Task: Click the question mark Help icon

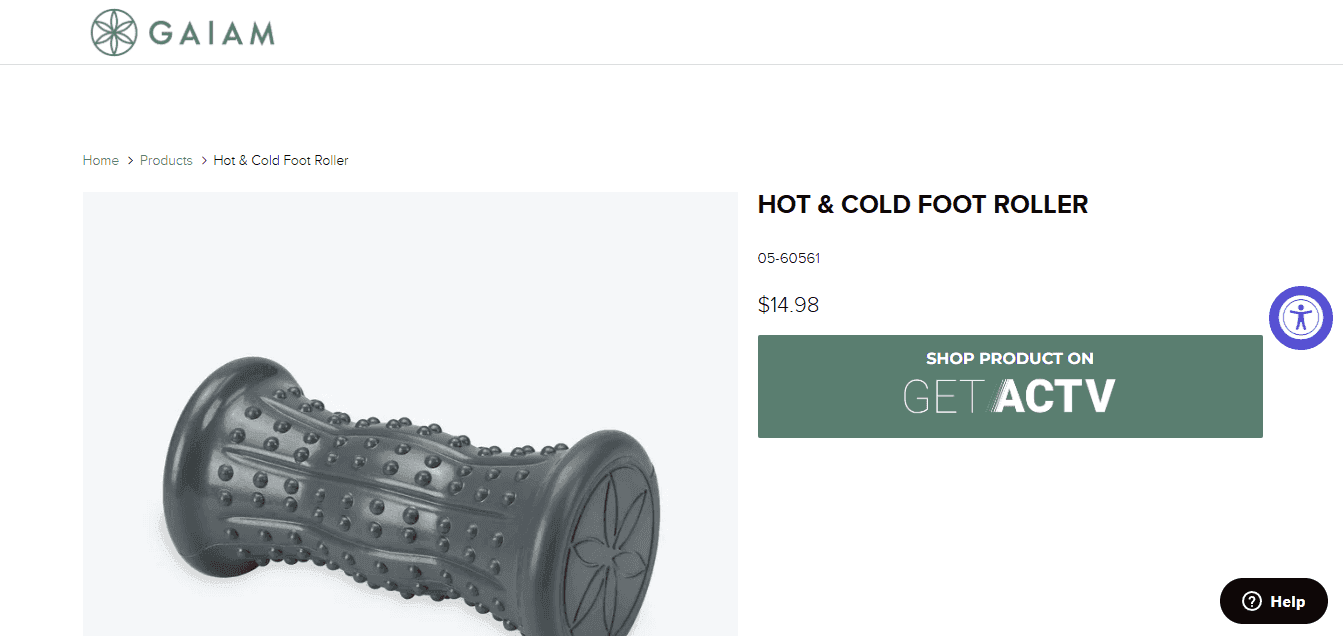Action: coord(1251,601)
